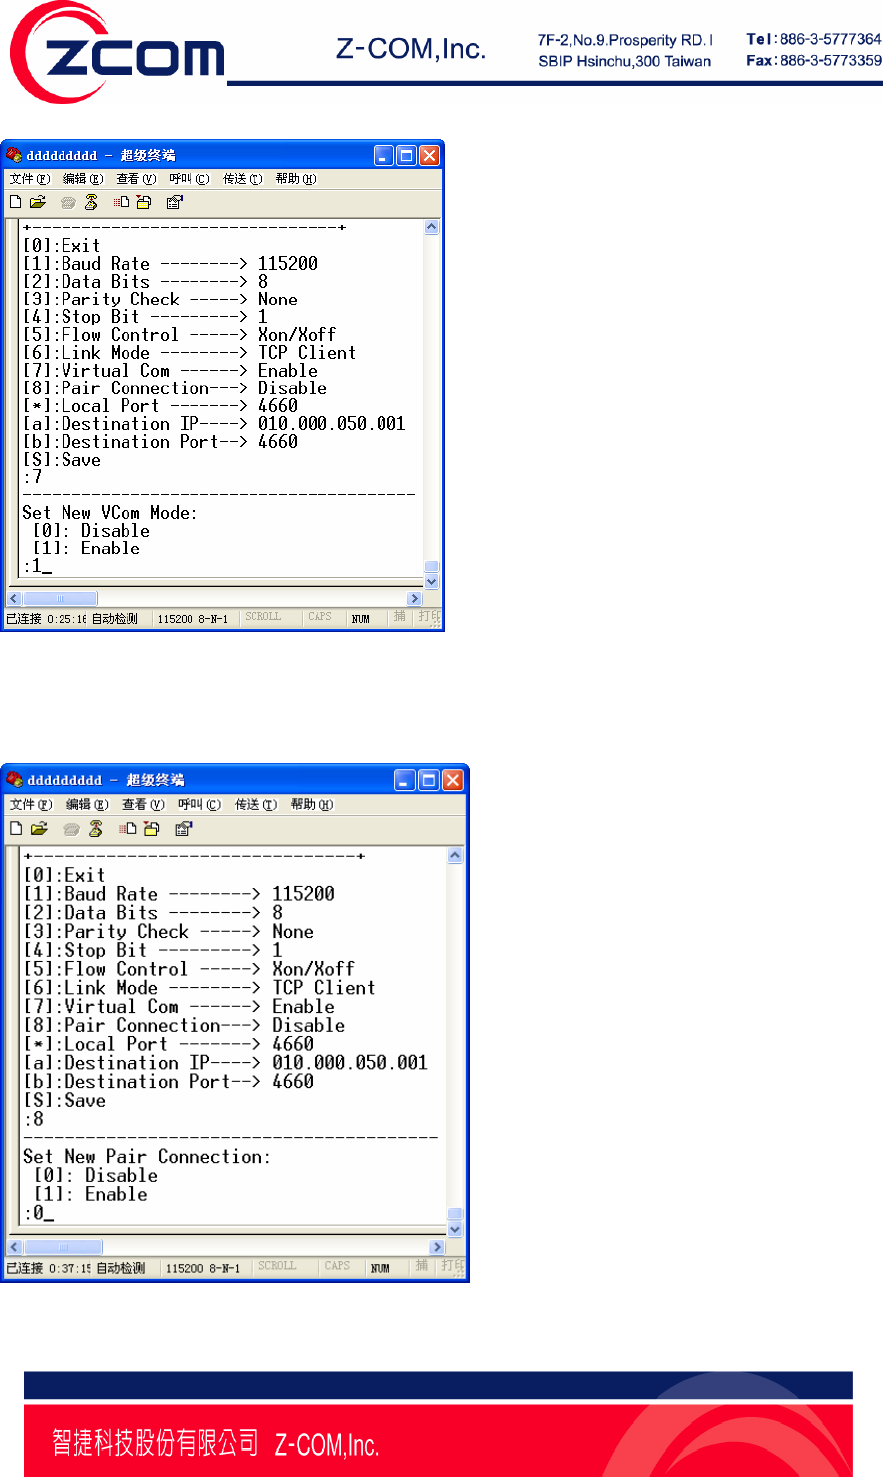Viewport: 883px width, 1477px height.
Task: Click '[6]:Link Mode' line in Pair Connection window
Action: pyautogui.click(x=199, y=988)
